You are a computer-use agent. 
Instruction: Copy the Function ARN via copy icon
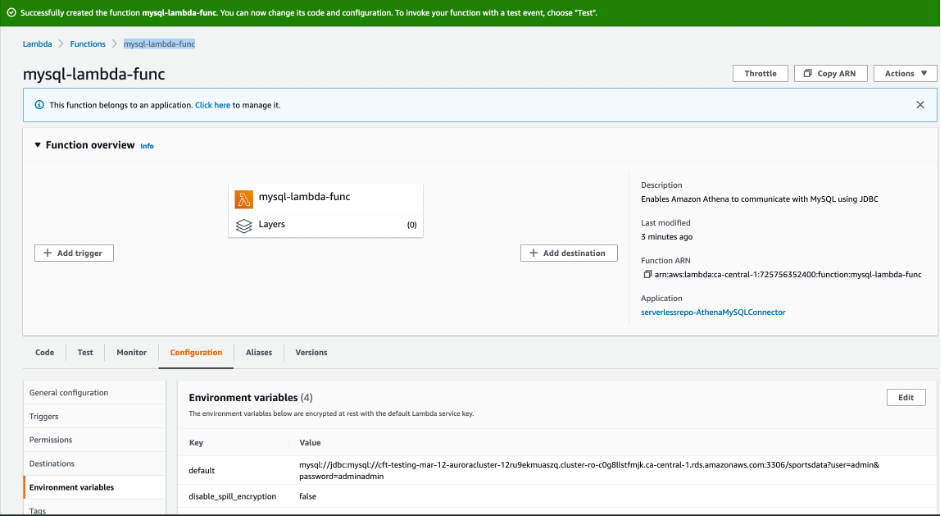[647, 274]
